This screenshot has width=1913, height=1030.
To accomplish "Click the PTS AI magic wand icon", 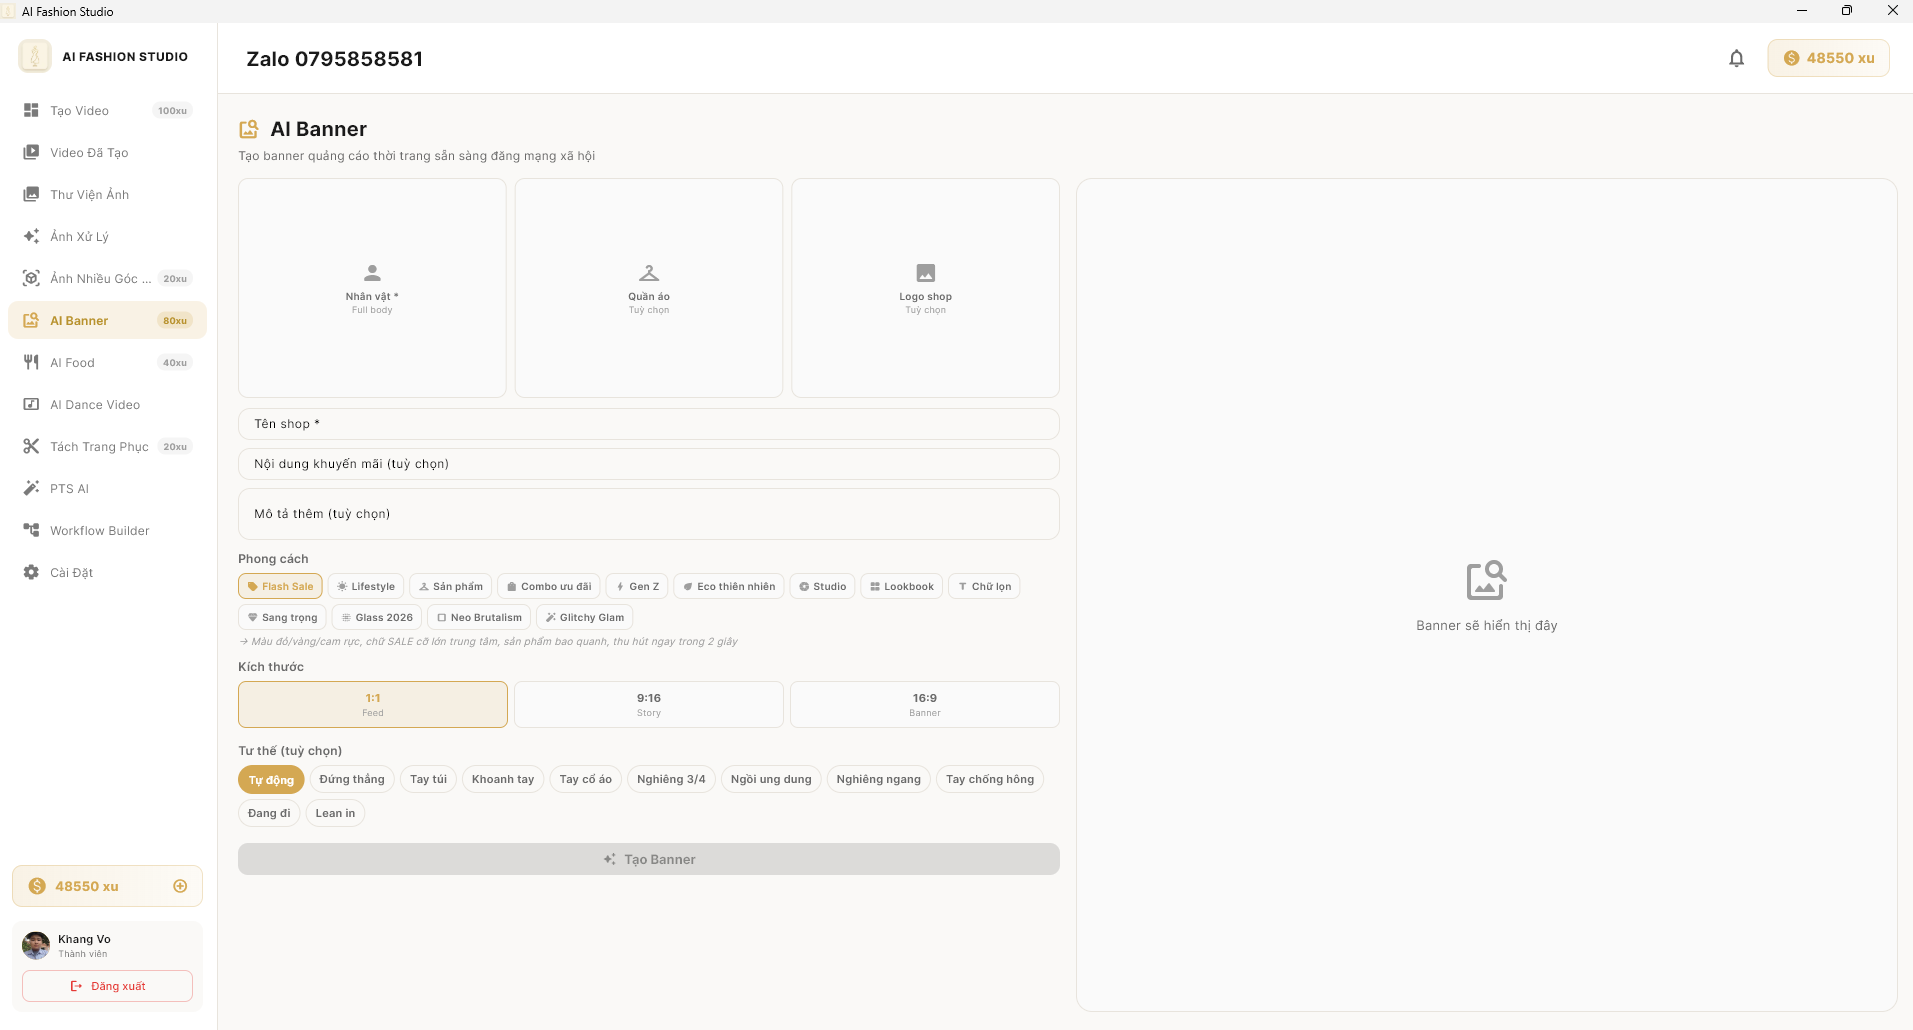I will pyautogui.click(x=31, y=489).
